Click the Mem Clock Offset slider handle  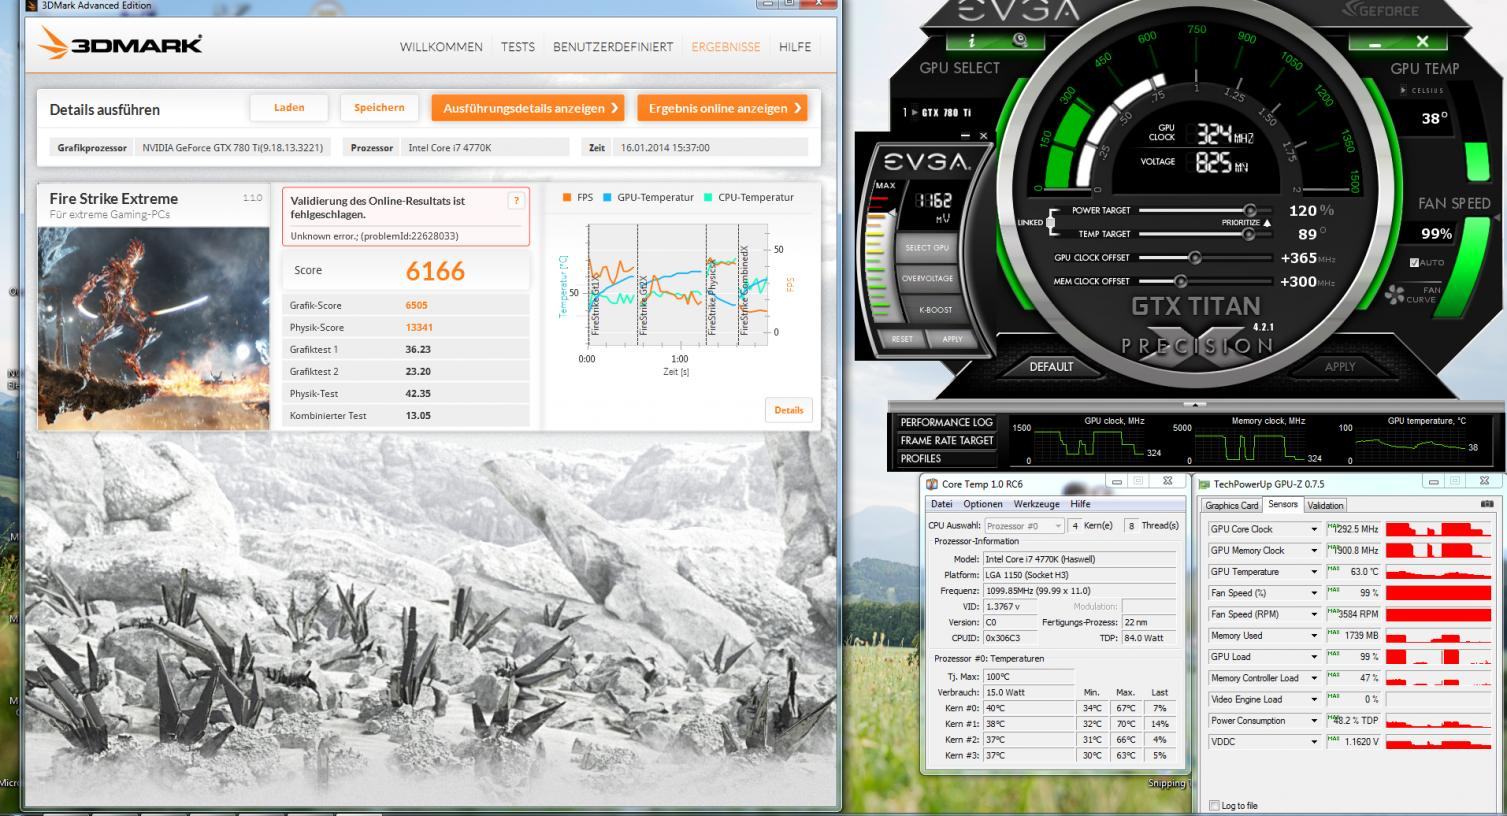[1181, 282]
